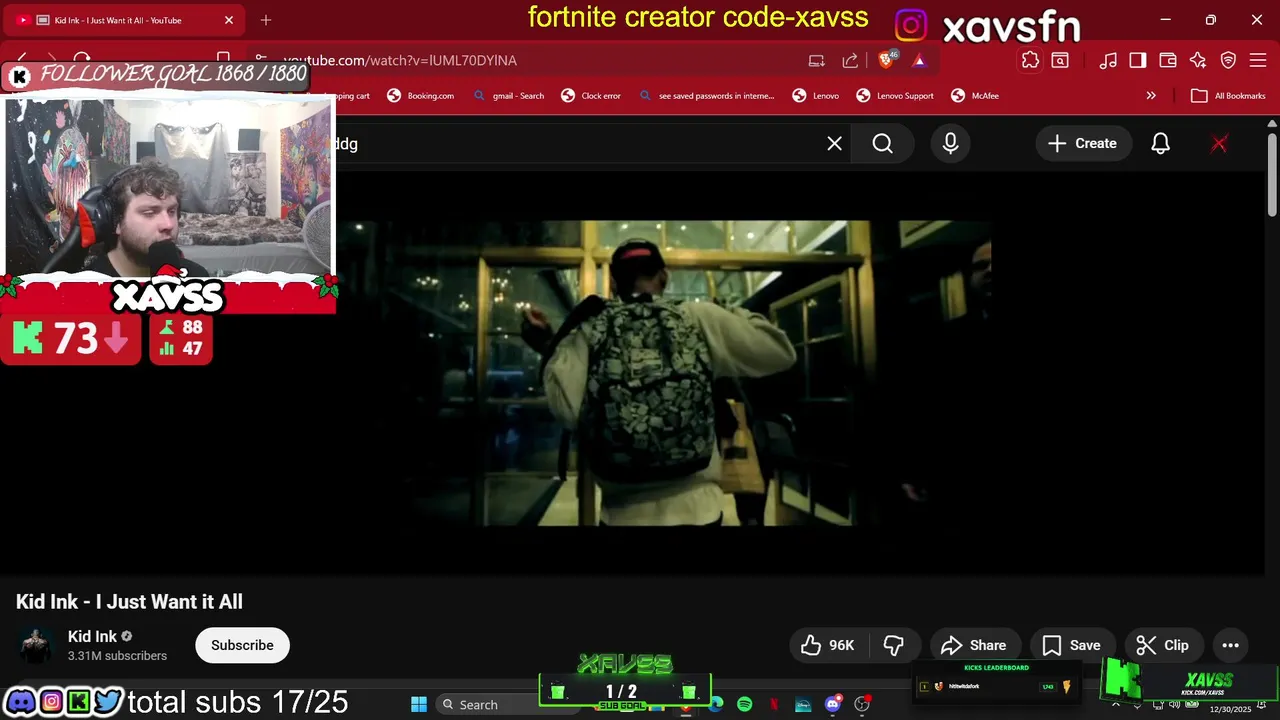Open OBS Studio from the taskbar
Viewport: 1280px width, 720px height.
[x=861, y=705]
